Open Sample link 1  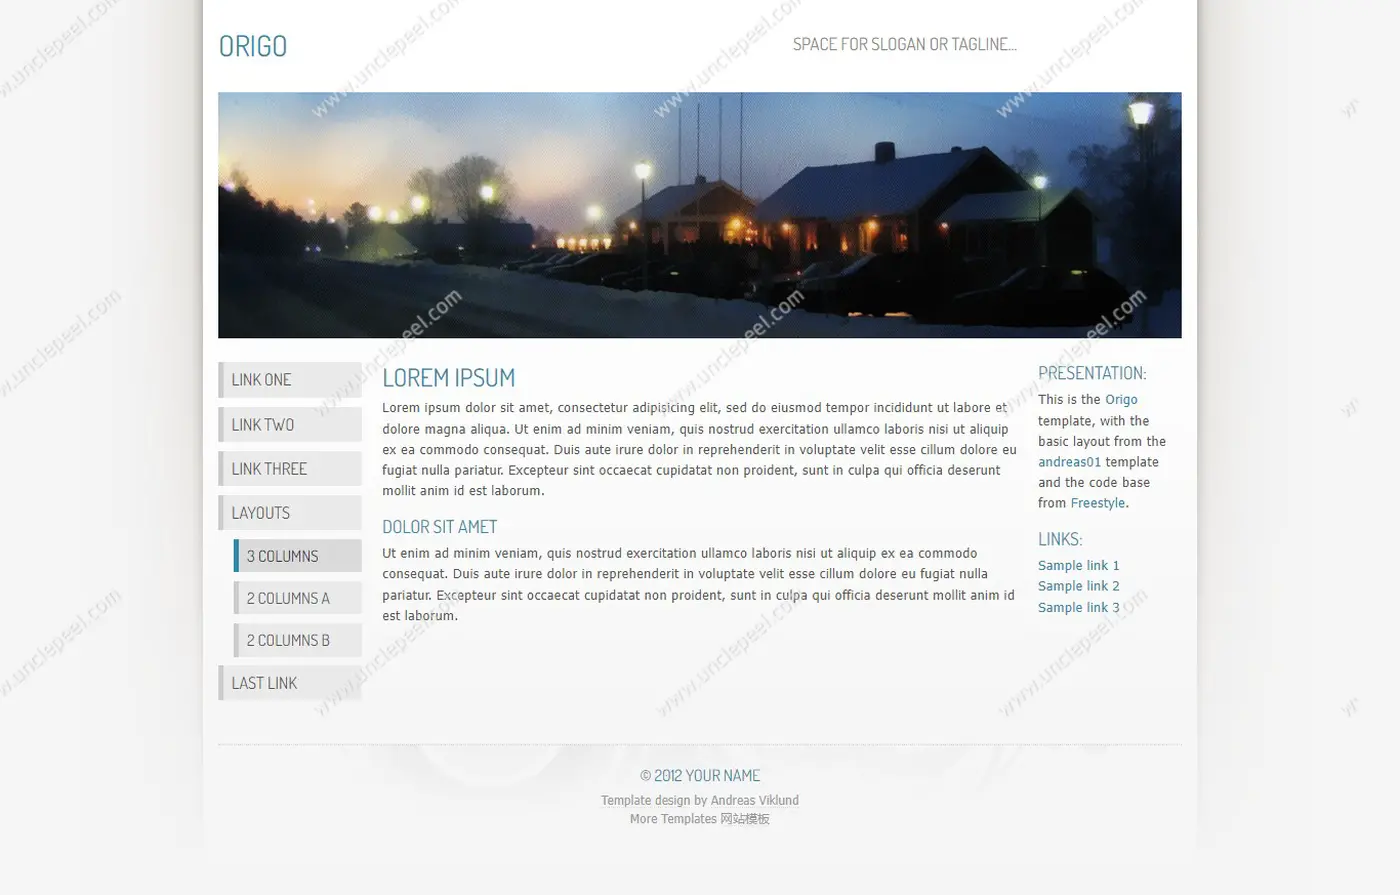click(x=1078, y=565)
